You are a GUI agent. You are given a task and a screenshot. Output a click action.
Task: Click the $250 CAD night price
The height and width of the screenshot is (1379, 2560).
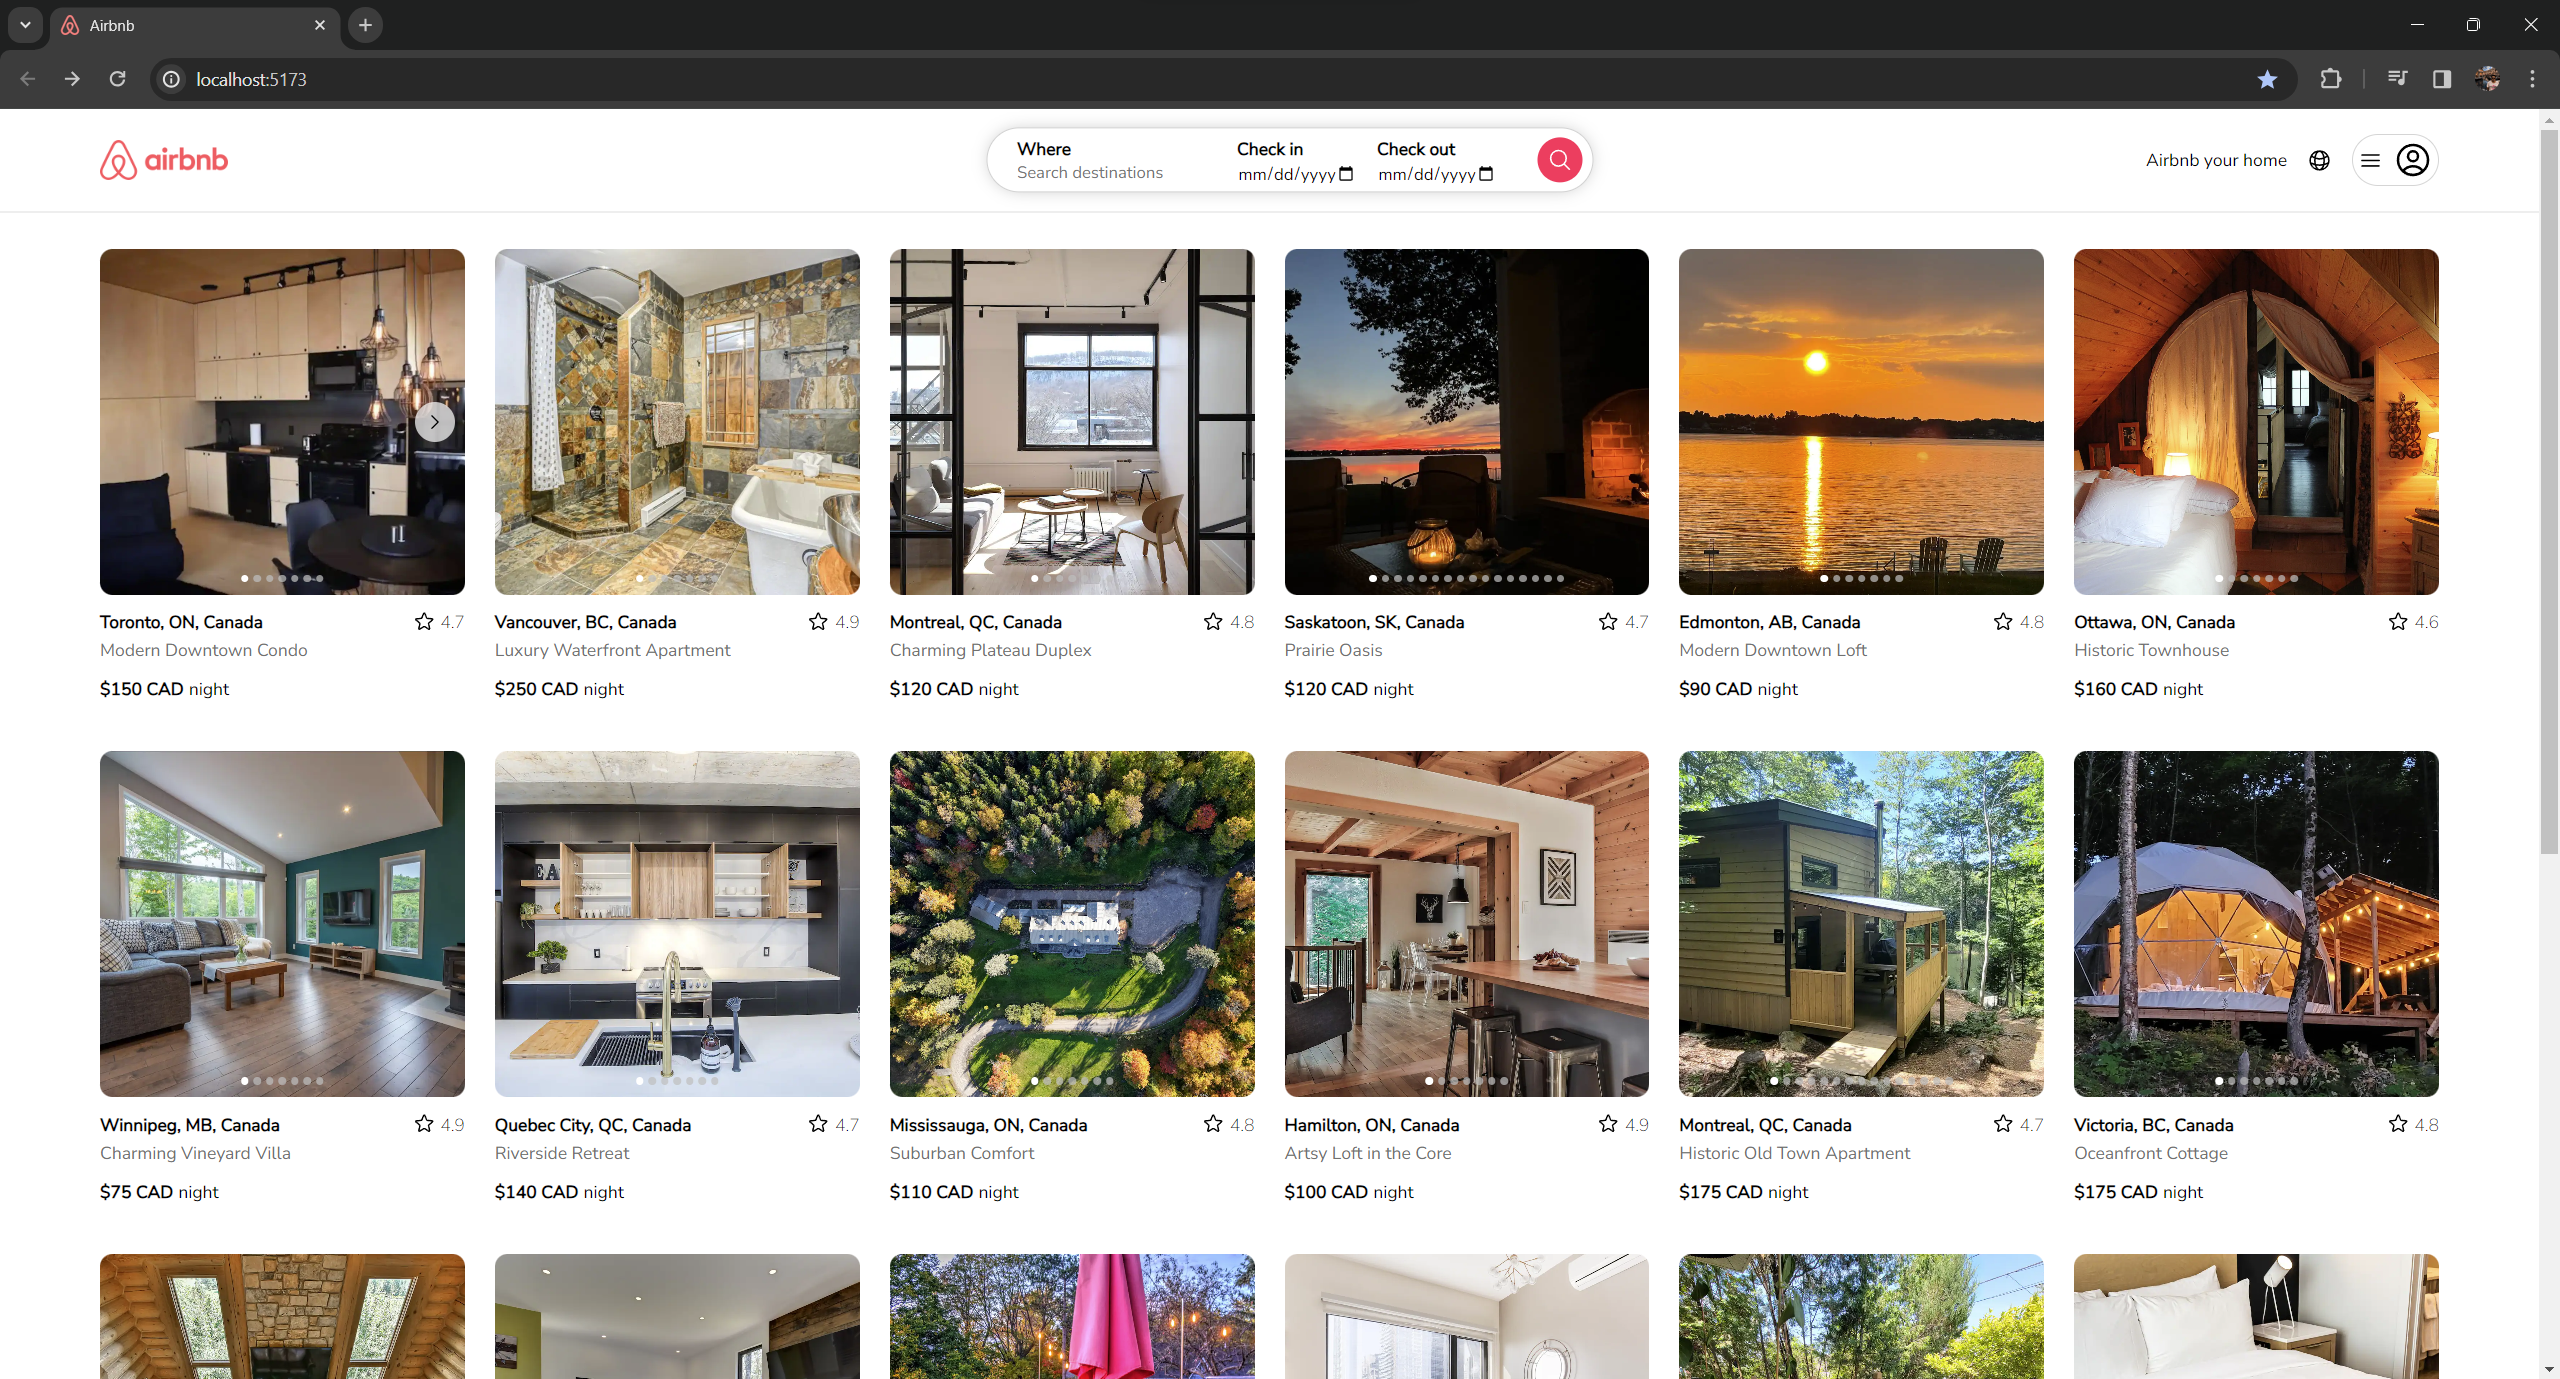pyautogui.click(x=559, y=689)
